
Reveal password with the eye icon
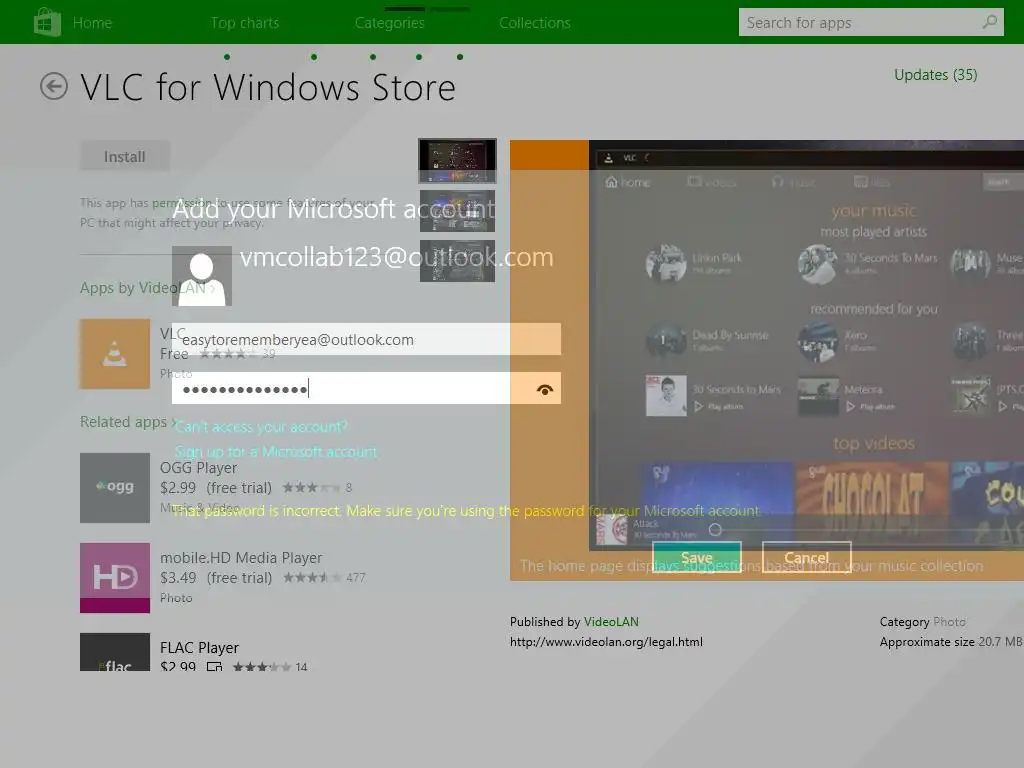point(545,390)
